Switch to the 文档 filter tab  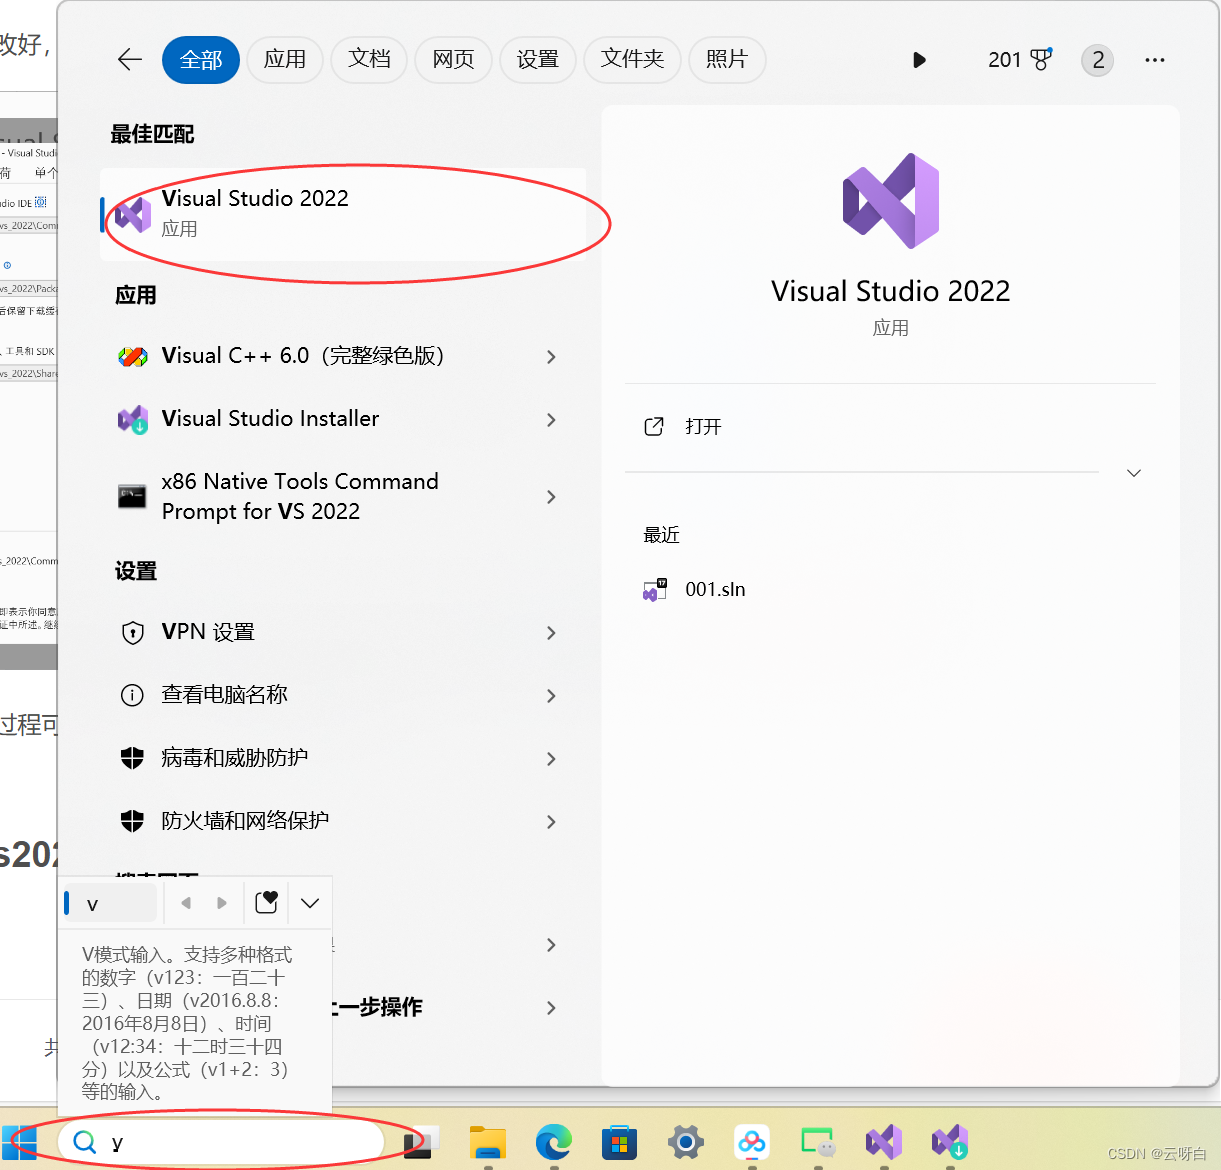tap(369, 60)
